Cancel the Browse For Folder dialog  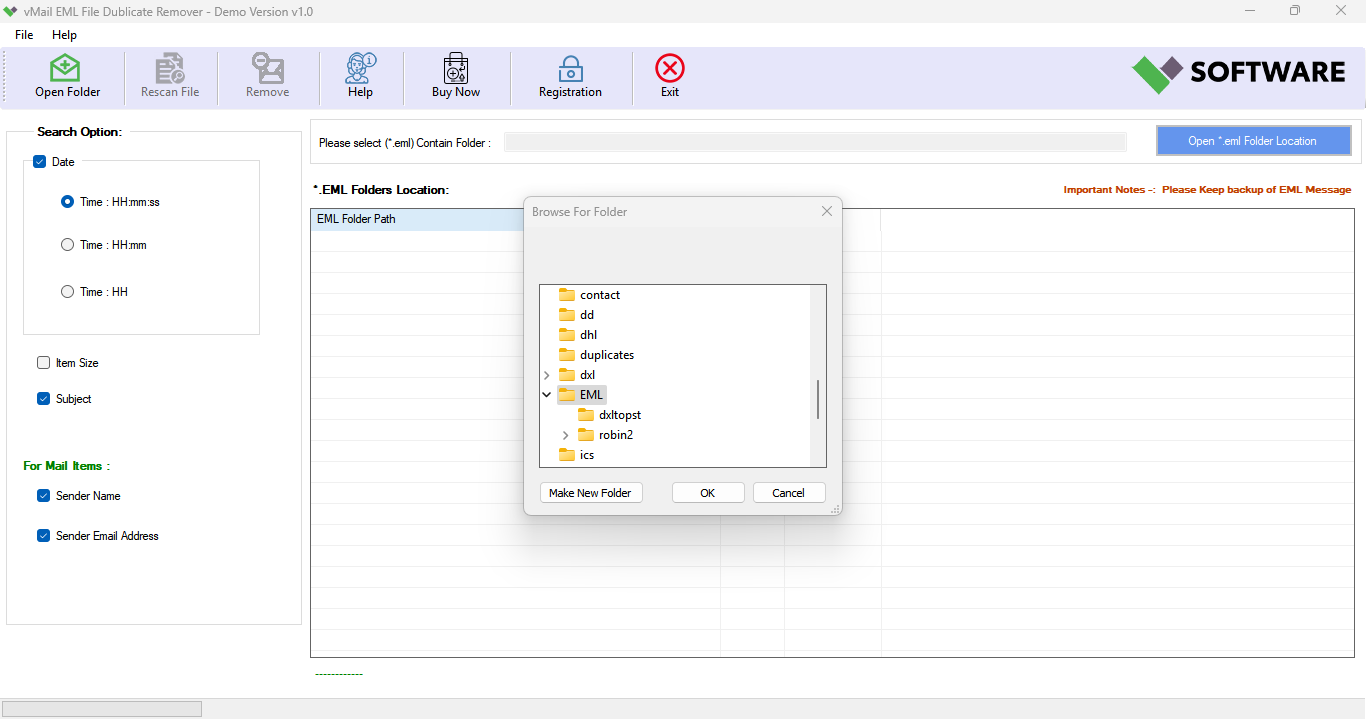pyautogui.click(x=788, y=493)
